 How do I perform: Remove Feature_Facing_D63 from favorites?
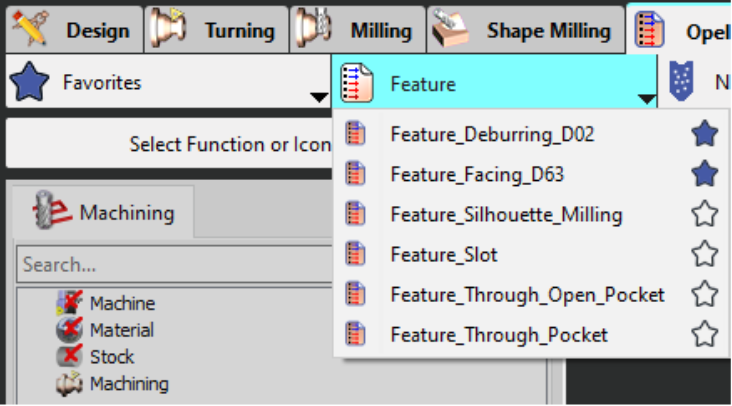[x=705, y=174]
